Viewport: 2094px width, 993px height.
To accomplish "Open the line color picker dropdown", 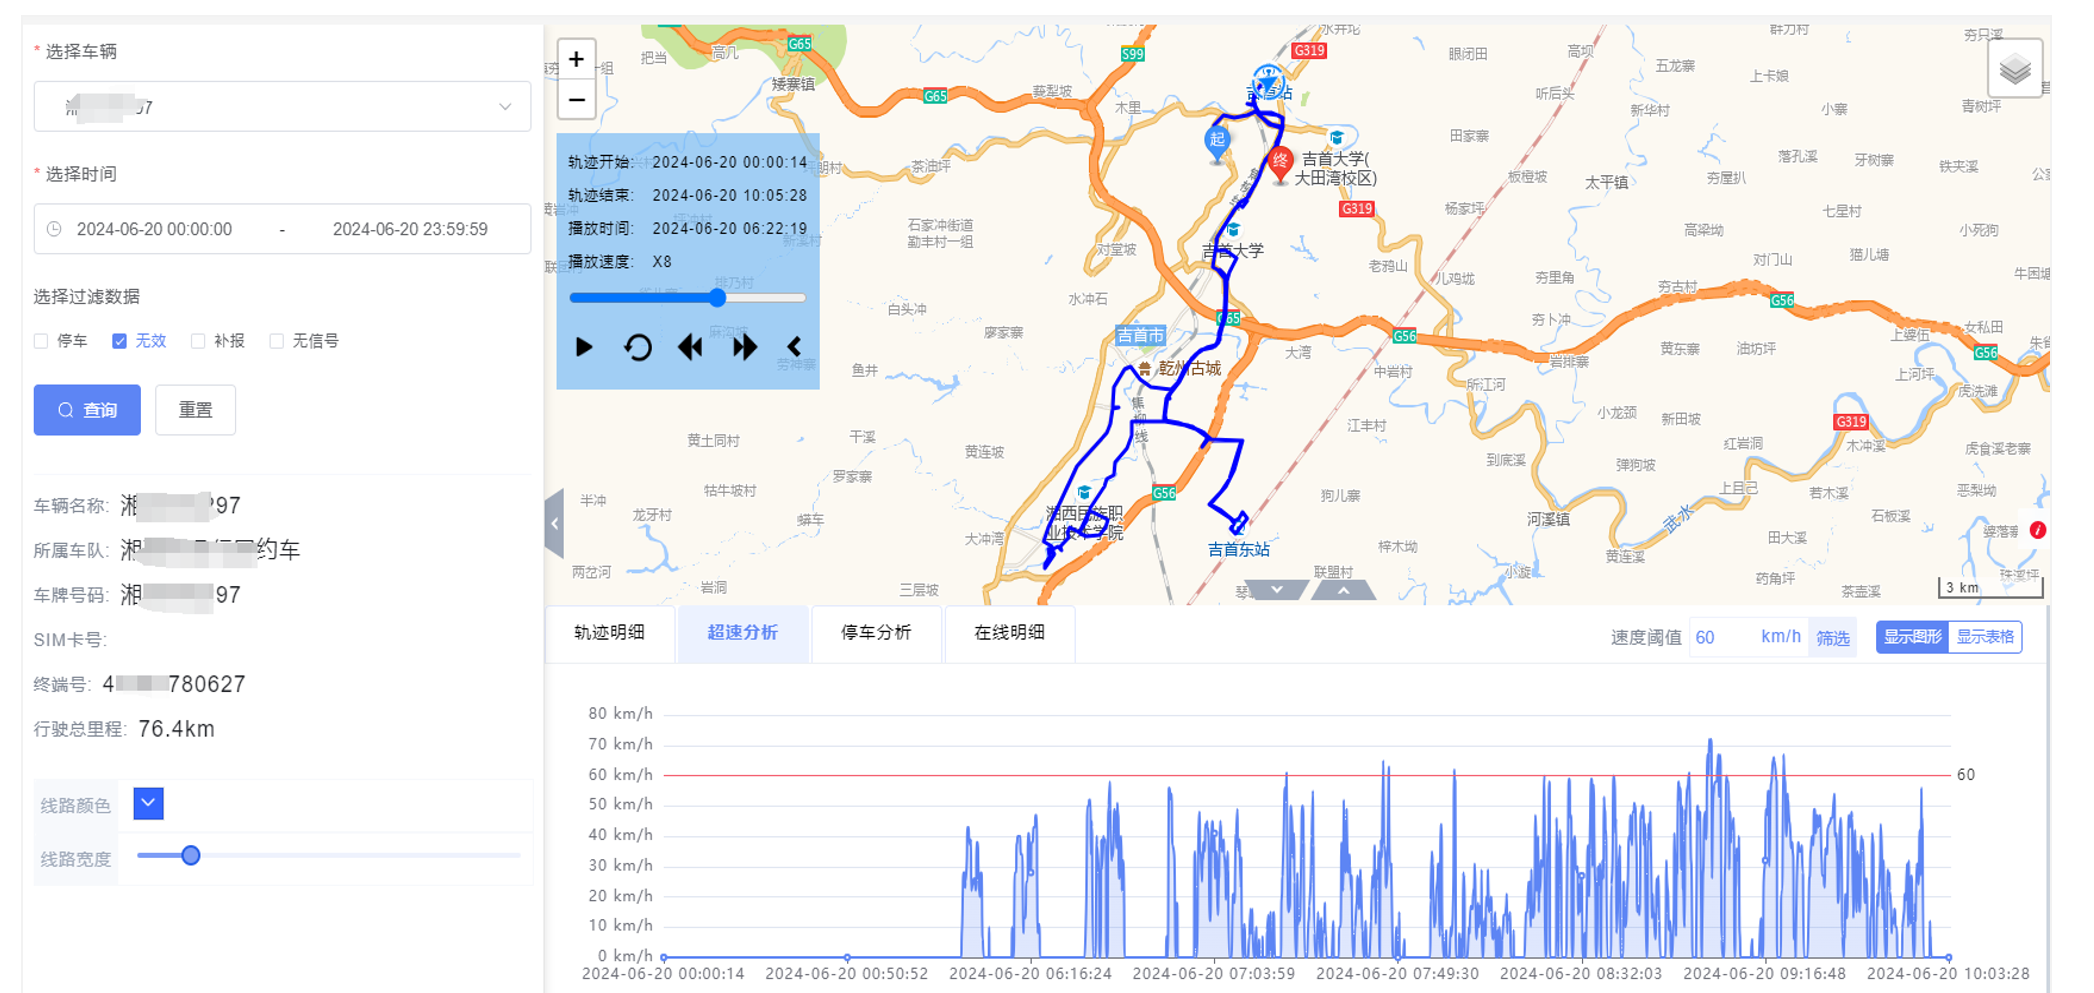I will tap(148, 803).
